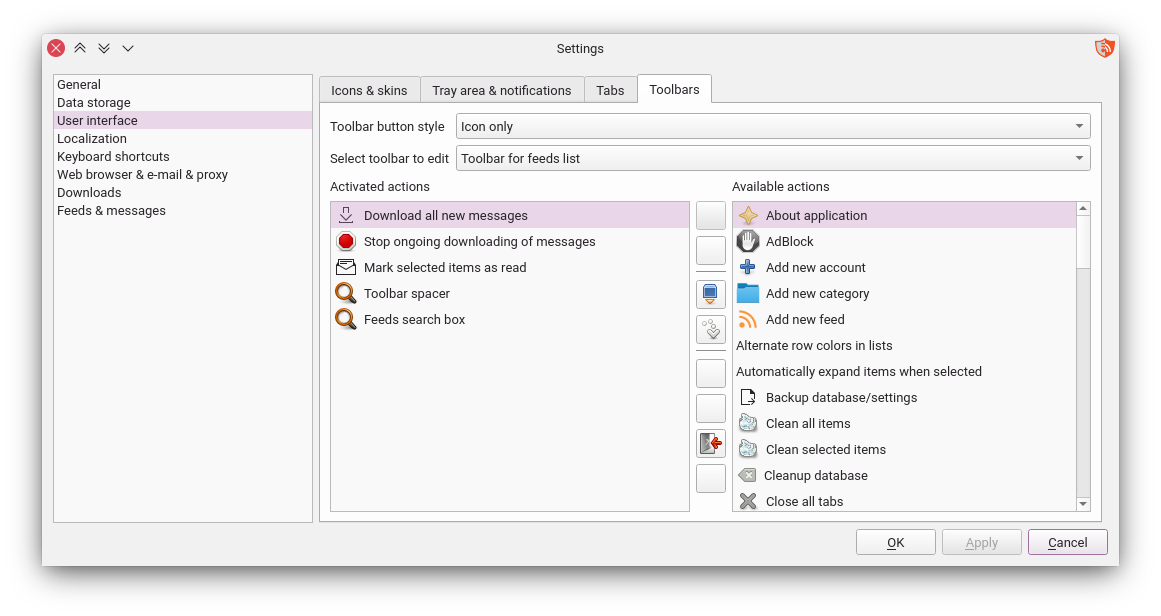The width and height of the screenshot is (1161, 616).
Task: Click the magnifier icon beside Feeds search box
Action: [346, 319]
